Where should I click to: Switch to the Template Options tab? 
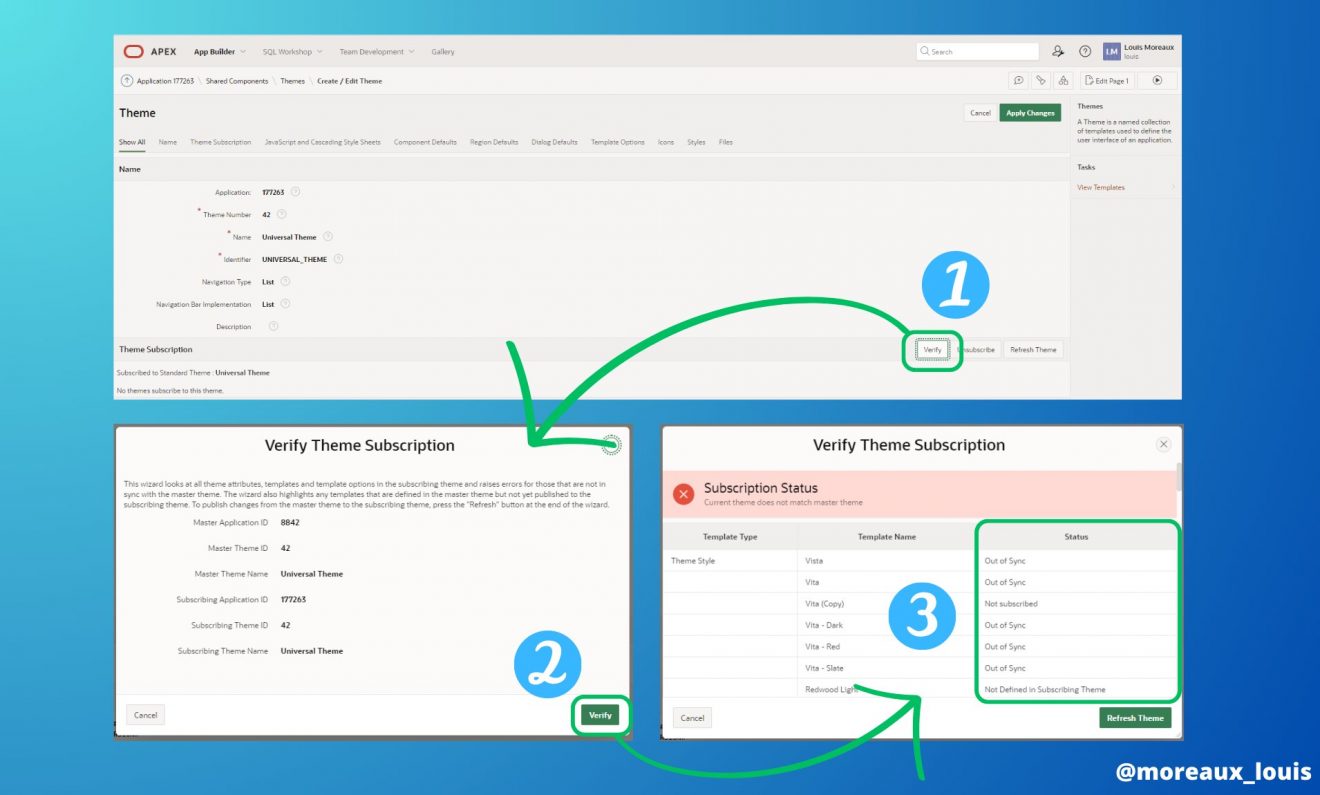(x=617, y=142)
